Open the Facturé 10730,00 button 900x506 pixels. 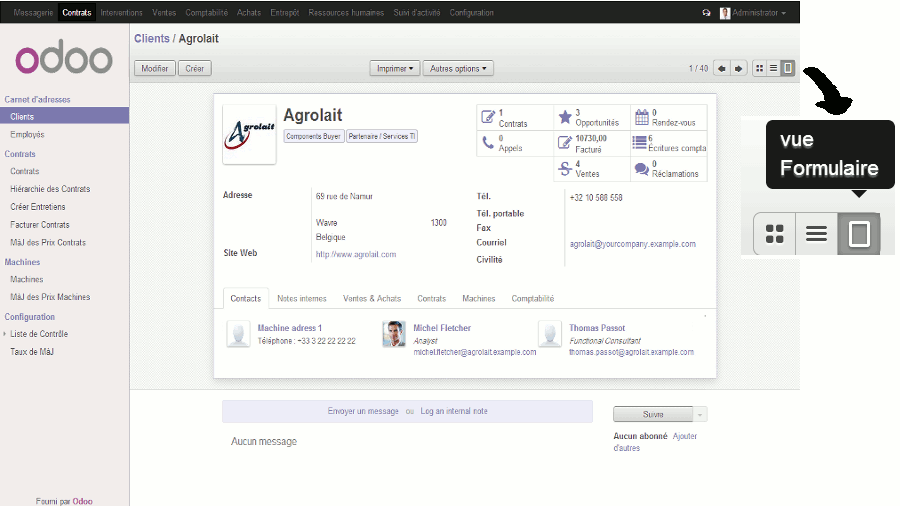592,143
